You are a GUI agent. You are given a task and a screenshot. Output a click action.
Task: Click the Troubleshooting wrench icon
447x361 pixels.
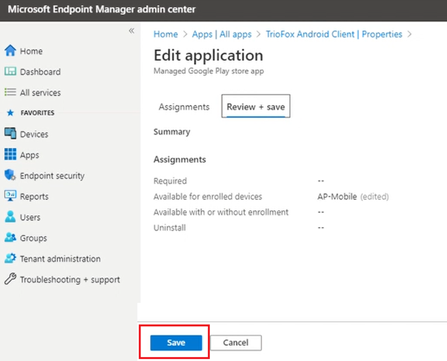(x=10, y=279)
